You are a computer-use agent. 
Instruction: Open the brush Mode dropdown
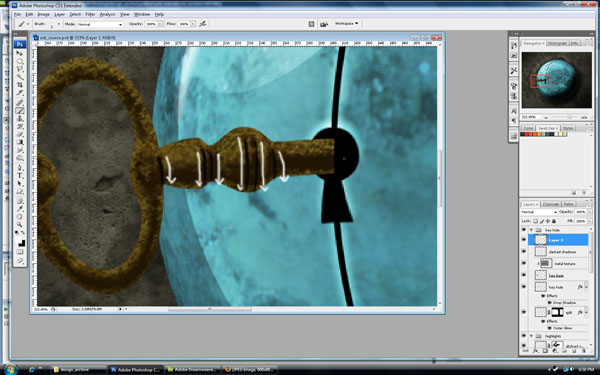click(x=99, y=24)
